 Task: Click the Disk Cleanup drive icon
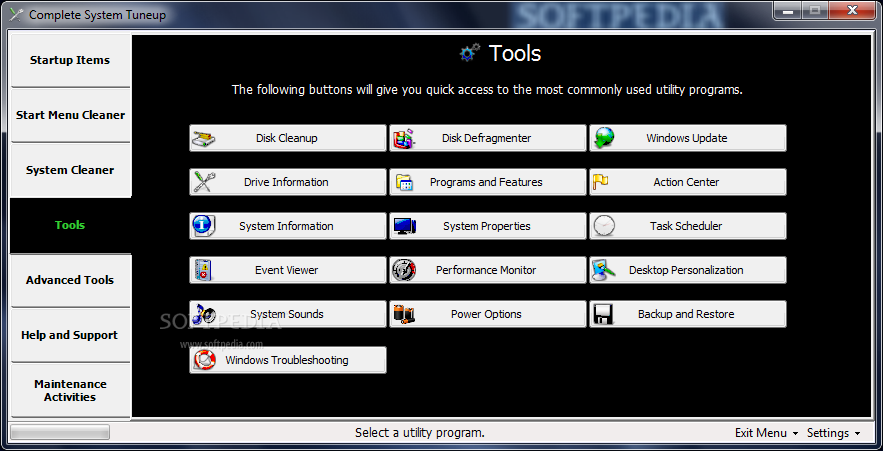(203, 138)
